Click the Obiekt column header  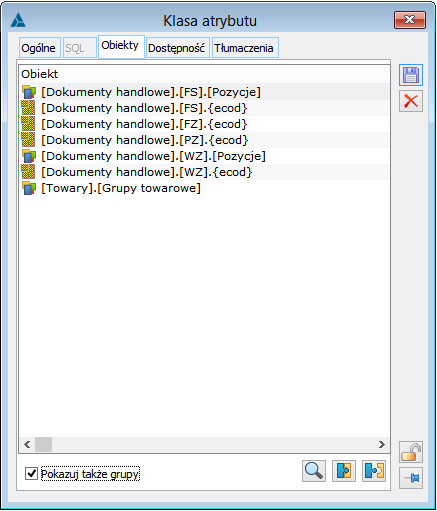point(39,74)
